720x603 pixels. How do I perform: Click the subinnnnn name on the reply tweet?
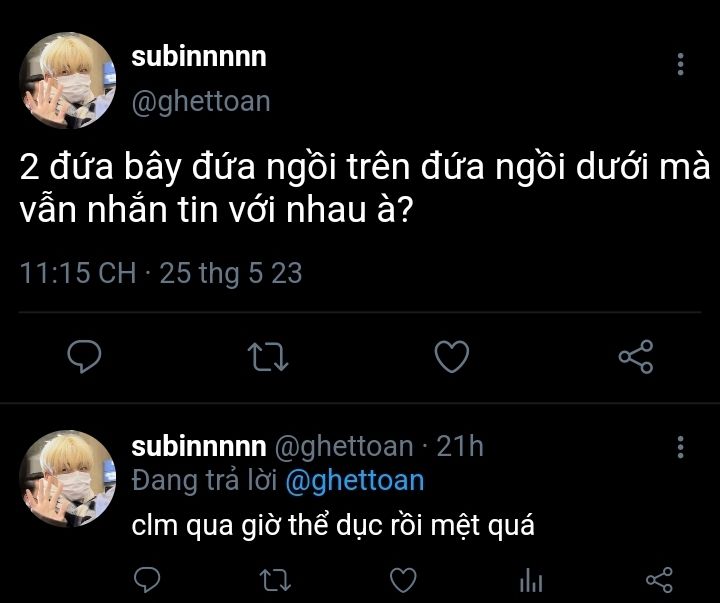[x=199, y=446]
